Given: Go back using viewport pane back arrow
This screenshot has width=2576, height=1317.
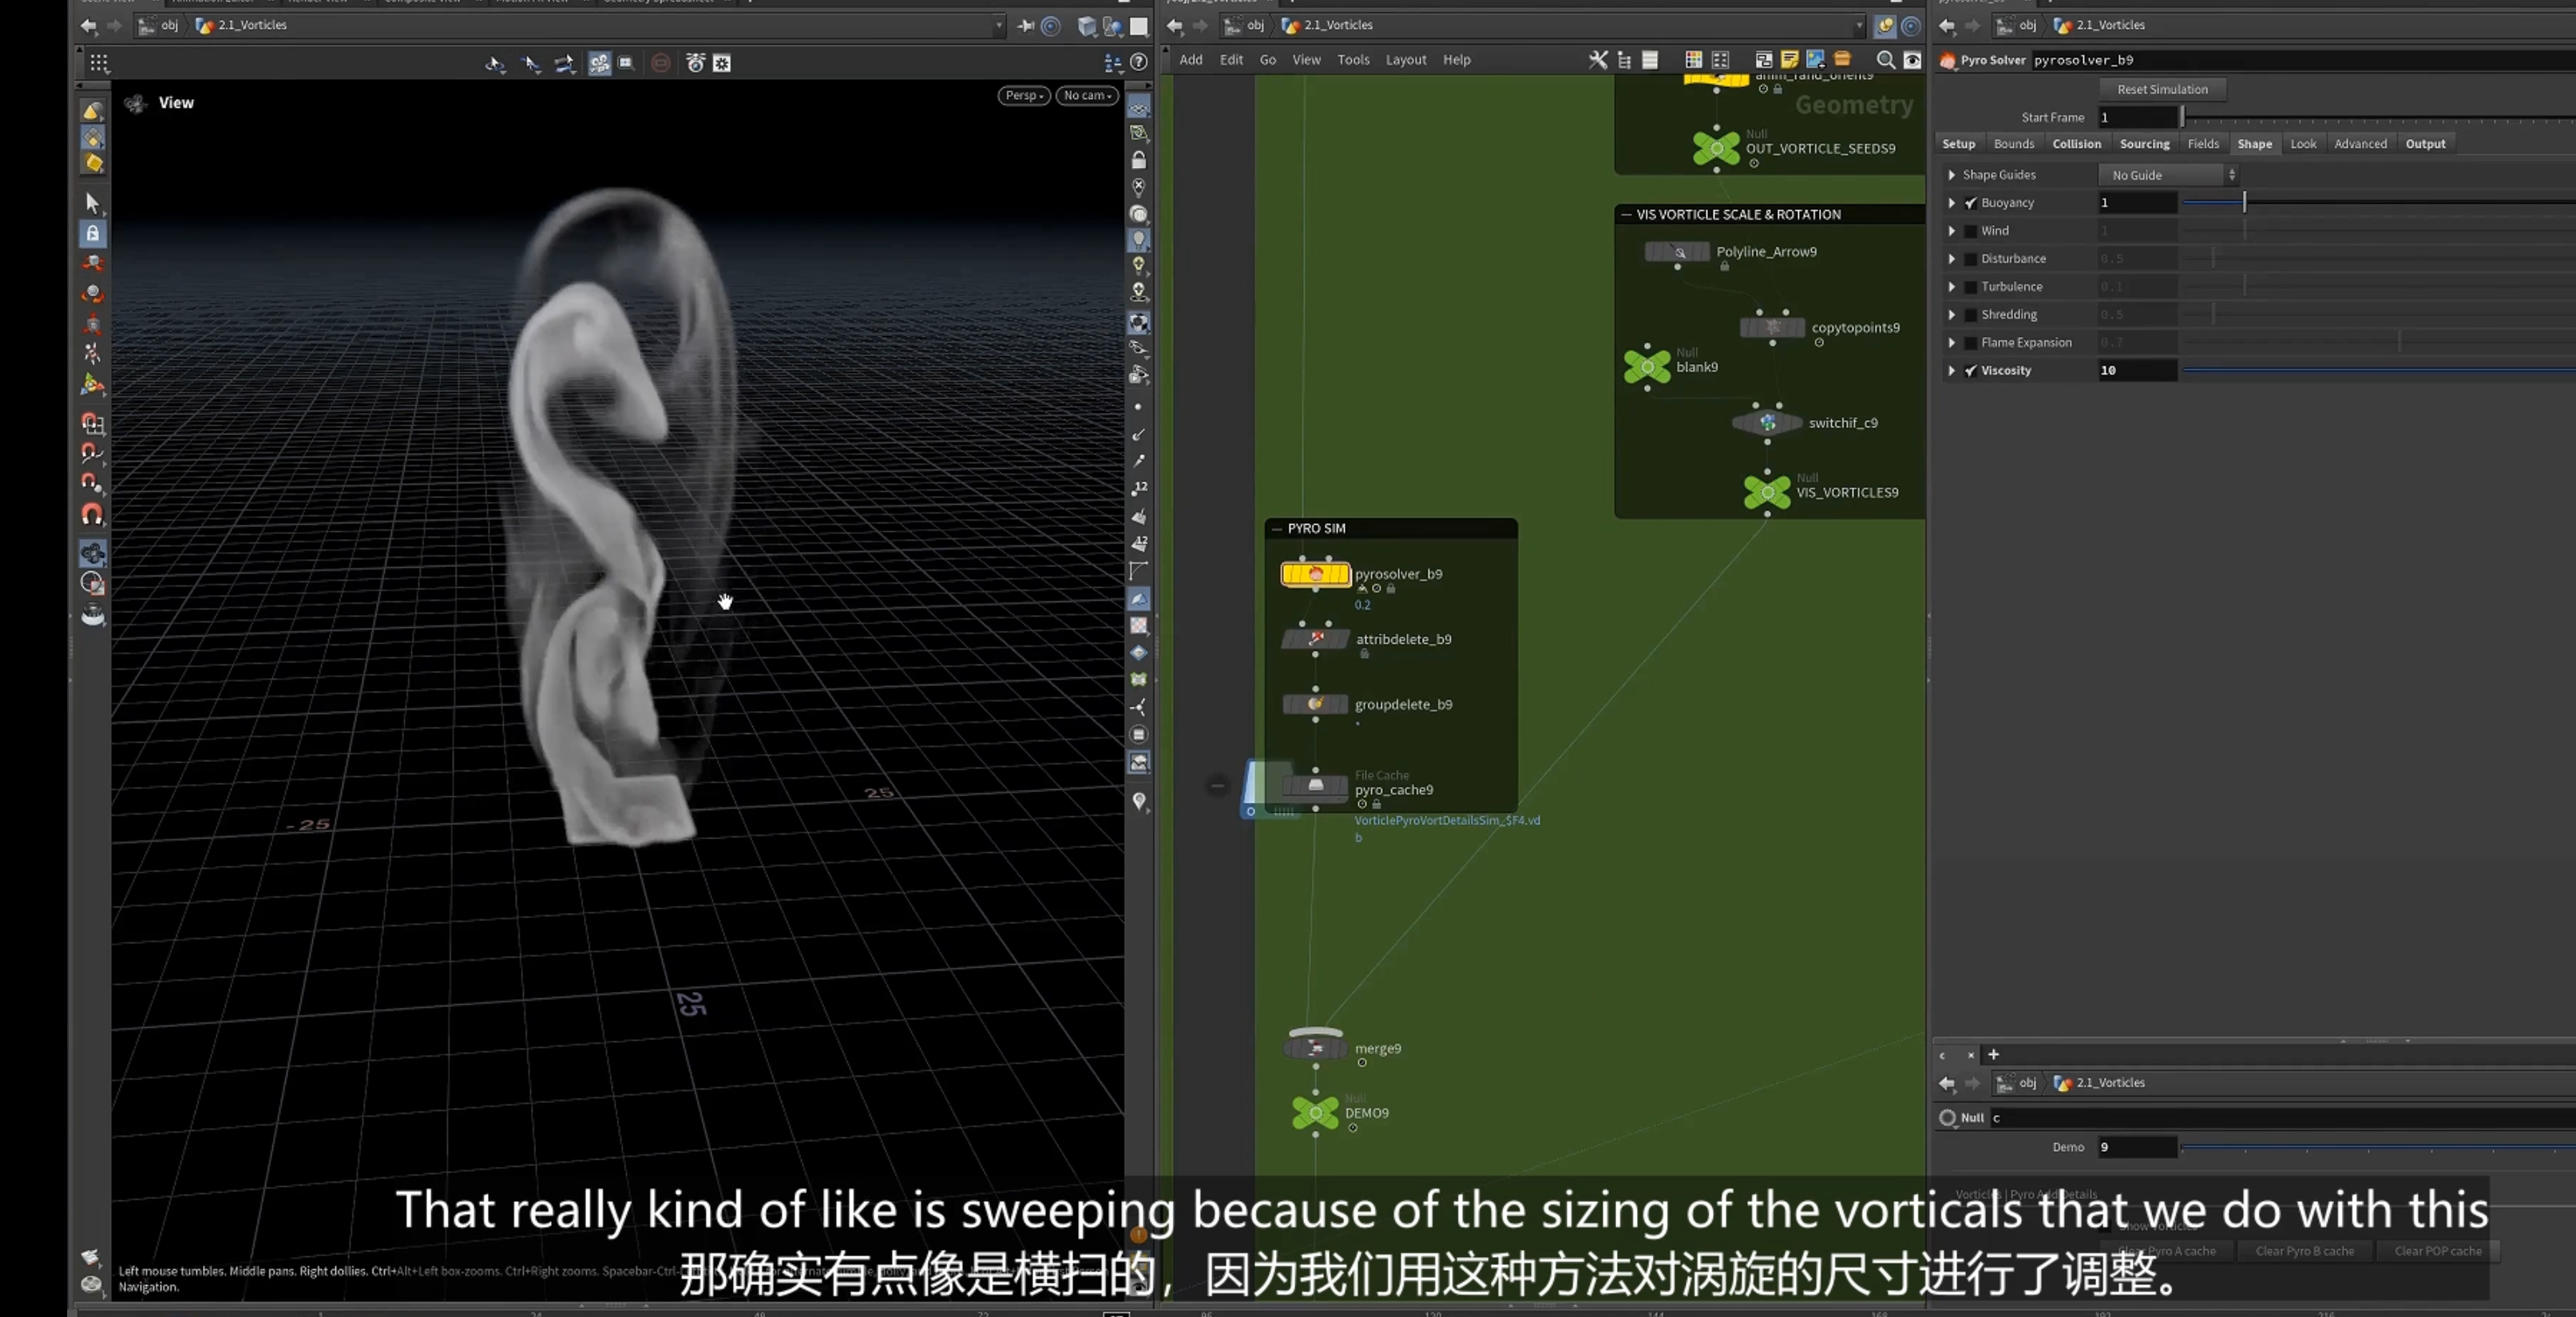Looking at the screenshot, I should click(x=89, y=26).
